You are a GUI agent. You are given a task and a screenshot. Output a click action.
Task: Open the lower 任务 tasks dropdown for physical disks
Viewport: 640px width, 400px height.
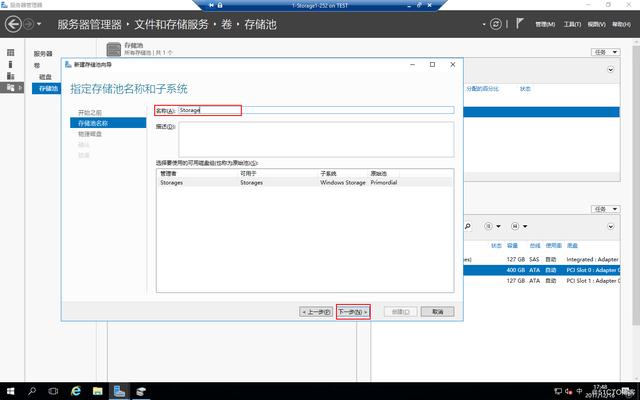click(x=606, y=209)
